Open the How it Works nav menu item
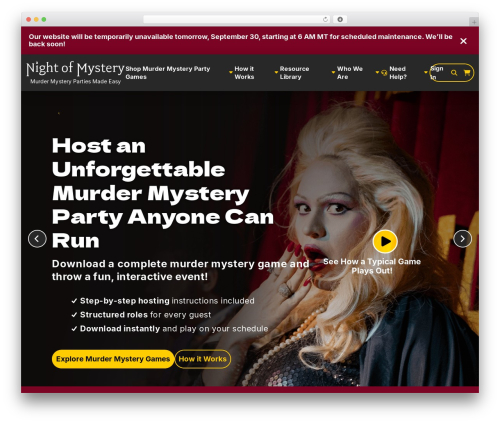The height and width of the screenshot is (423, 500). (244, 73)
